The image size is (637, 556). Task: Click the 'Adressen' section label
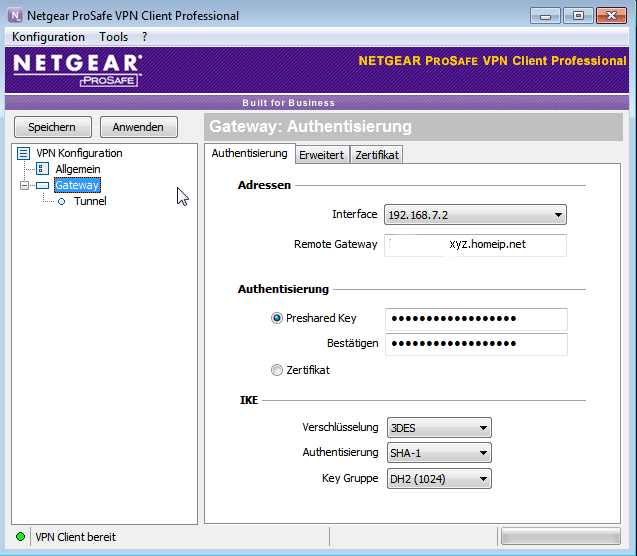click(x=264, y=185)
